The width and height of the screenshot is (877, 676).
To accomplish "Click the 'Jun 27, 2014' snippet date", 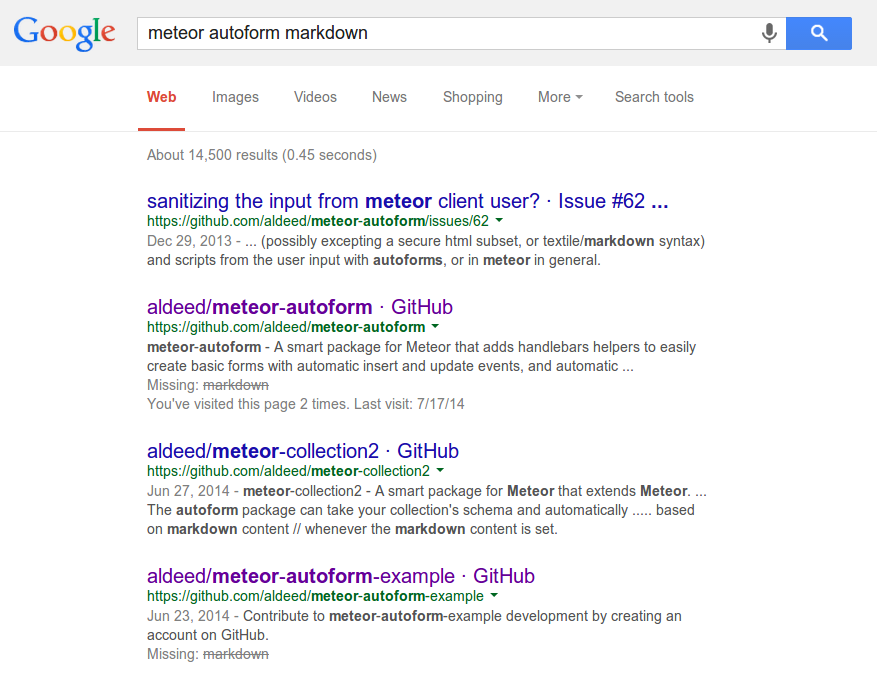I will click(x=188, y=491).
